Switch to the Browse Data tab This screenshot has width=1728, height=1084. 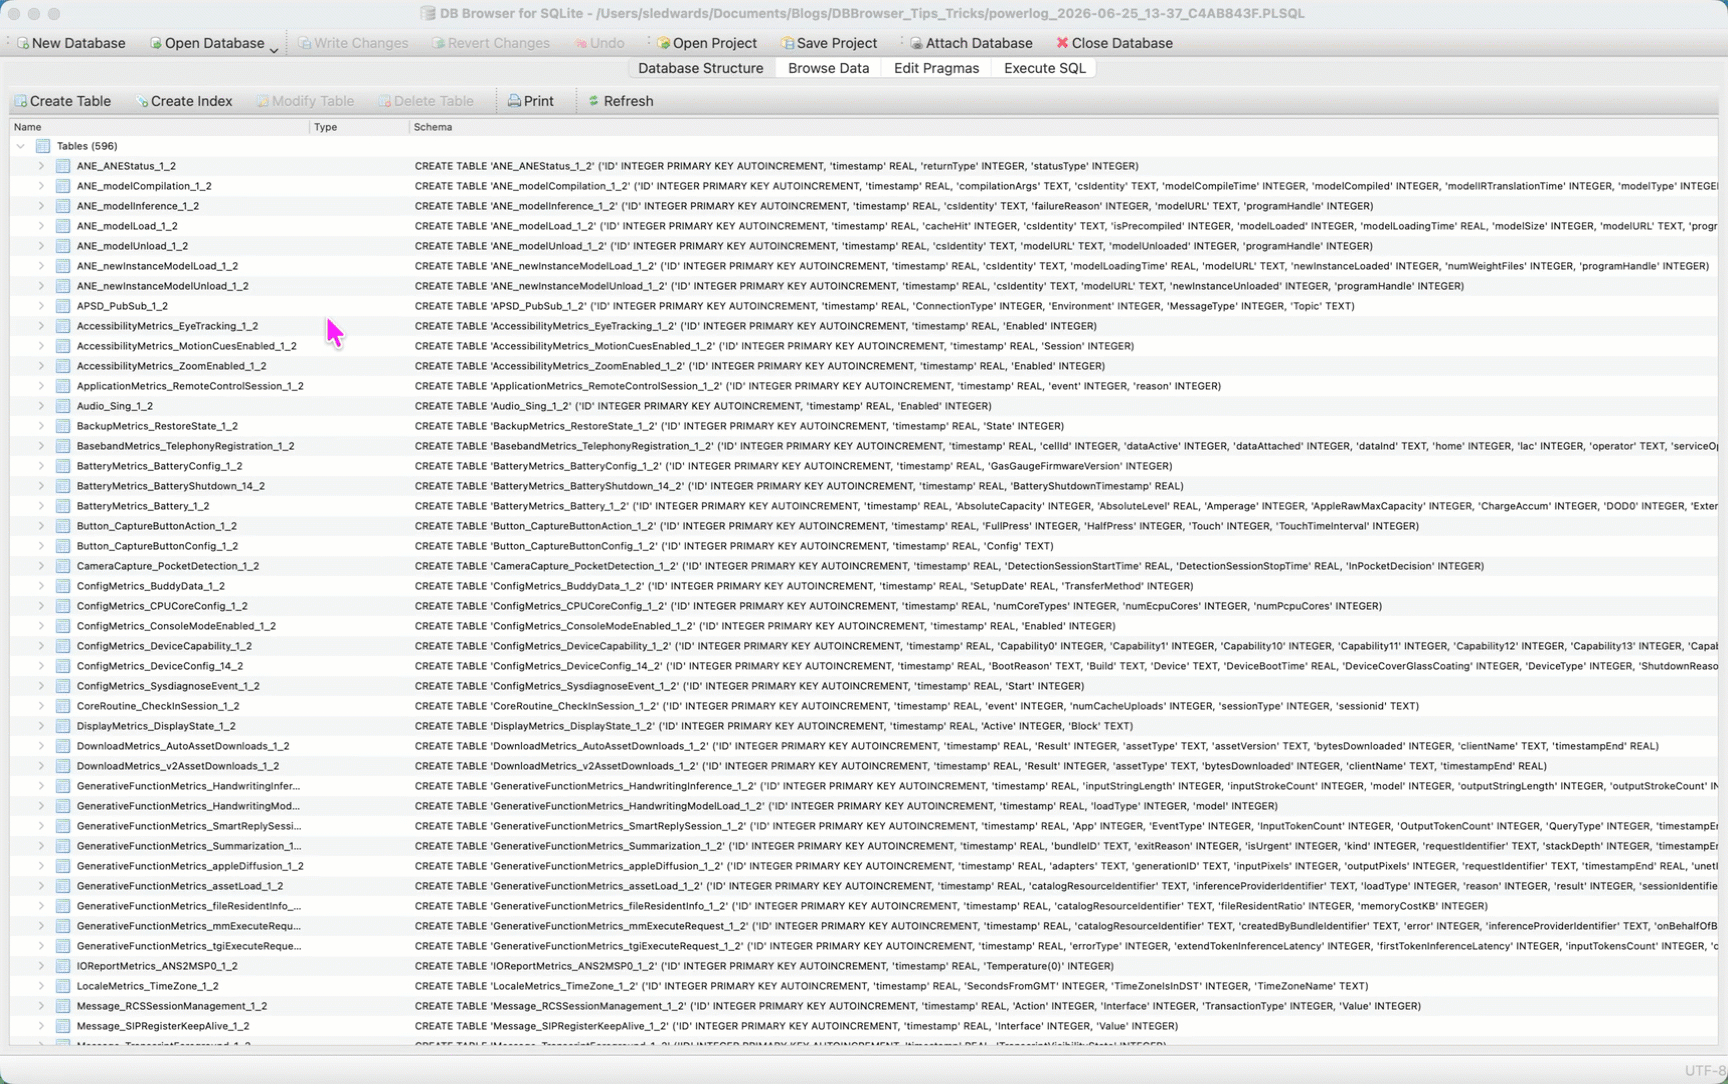828,68
